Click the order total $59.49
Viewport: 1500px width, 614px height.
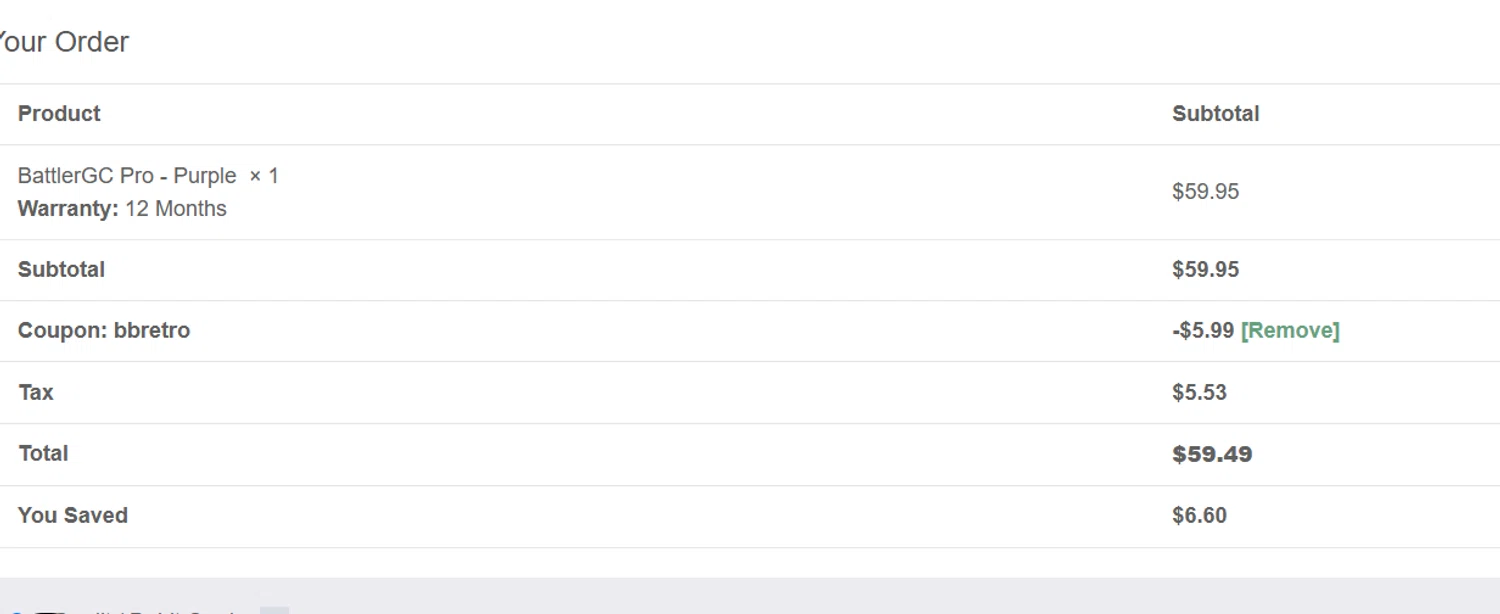point(1212,455)
